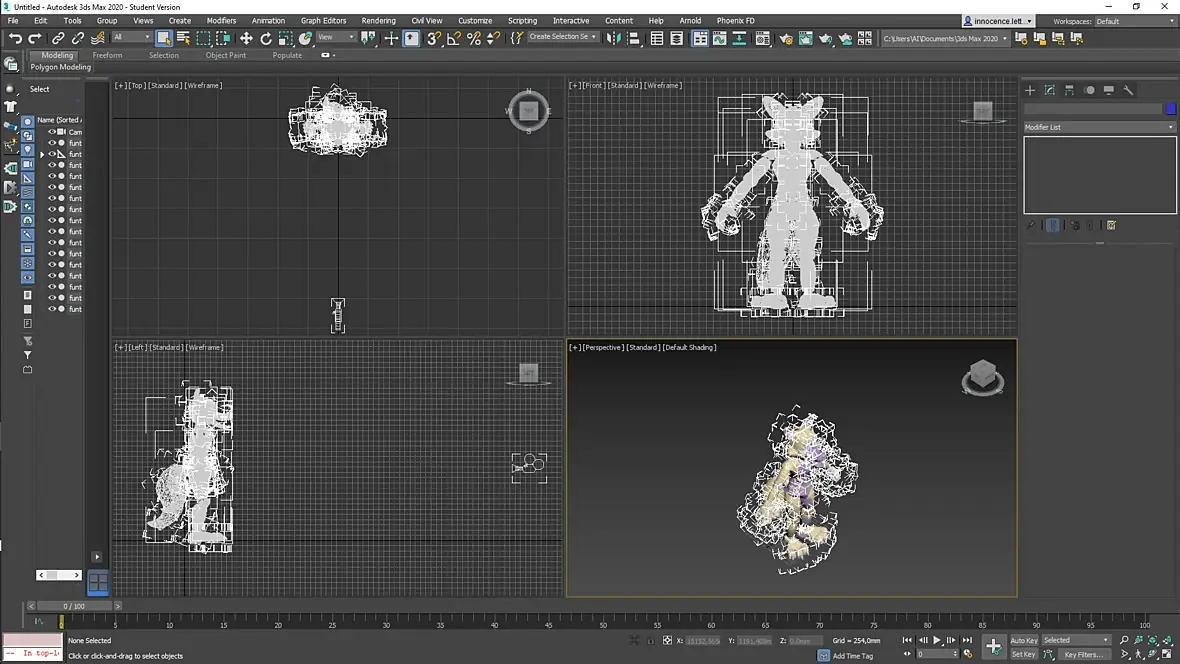Open the Utilities wrench panel
Screen dimensions: 1180x664
point(1128,90)
